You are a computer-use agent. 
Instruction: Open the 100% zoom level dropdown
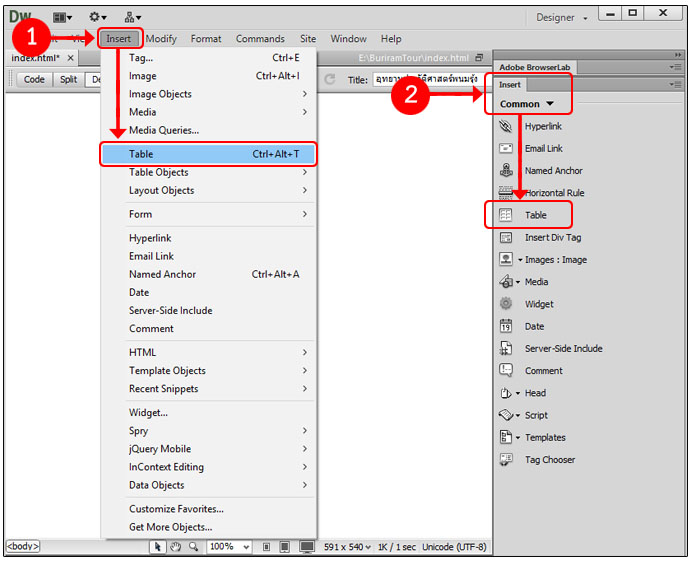click(x=229, y=547)
